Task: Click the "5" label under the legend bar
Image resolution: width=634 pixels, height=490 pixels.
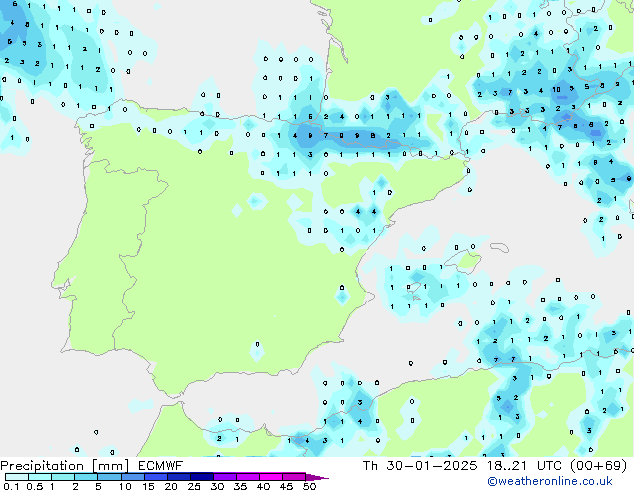Action: point(98,486)
